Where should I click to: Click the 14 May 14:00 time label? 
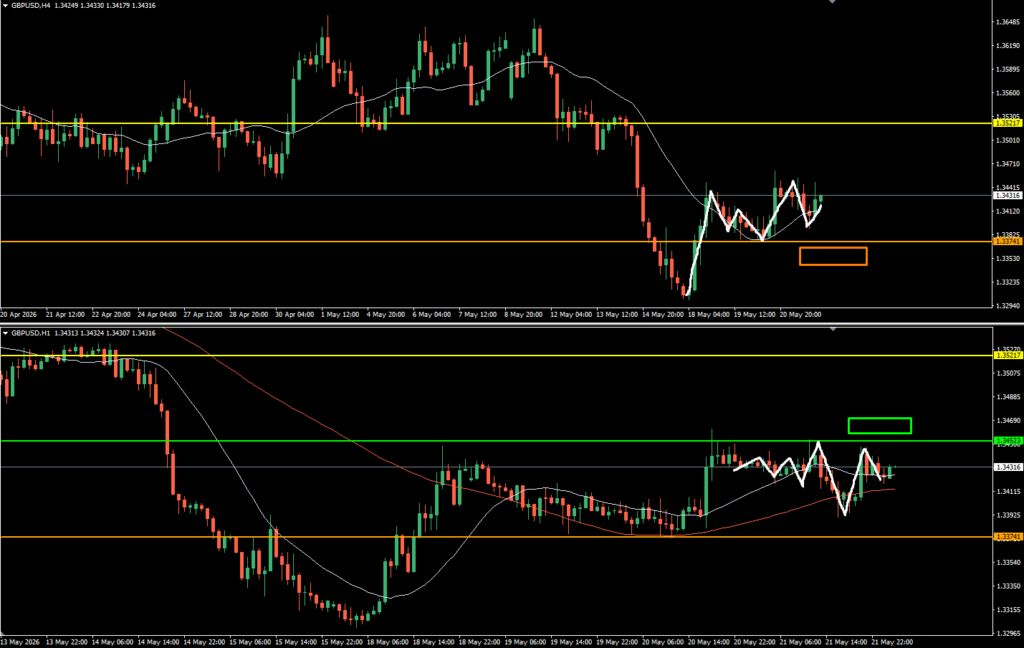[158, 642]
